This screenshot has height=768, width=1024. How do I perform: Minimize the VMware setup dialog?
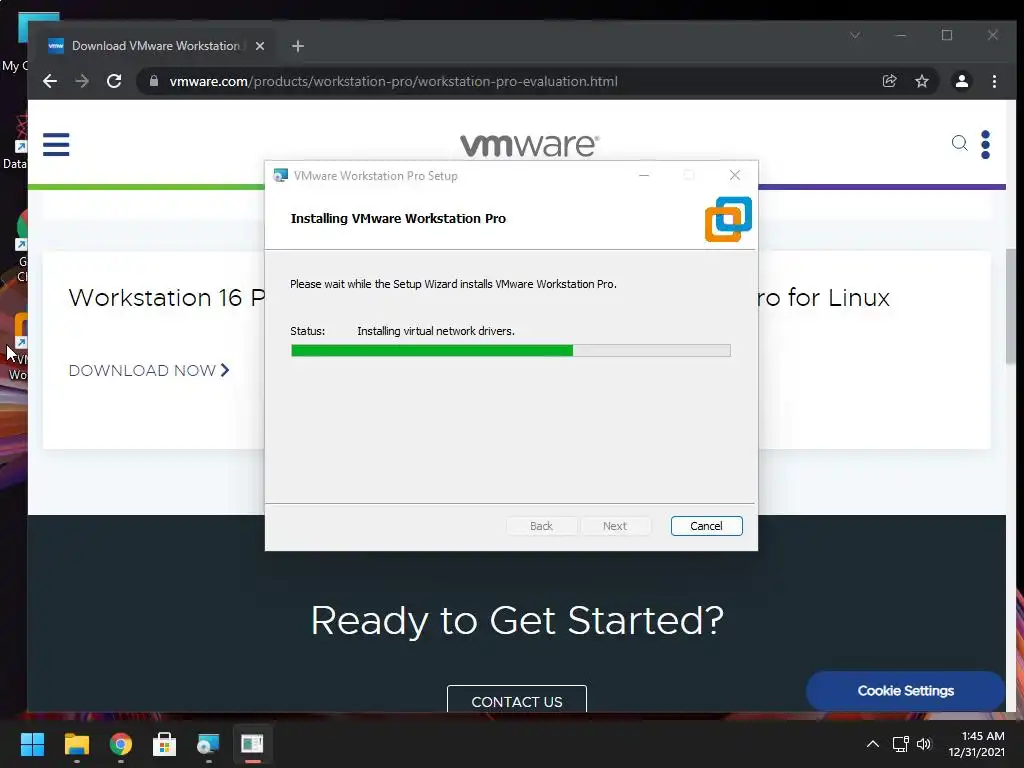(644, 175)
